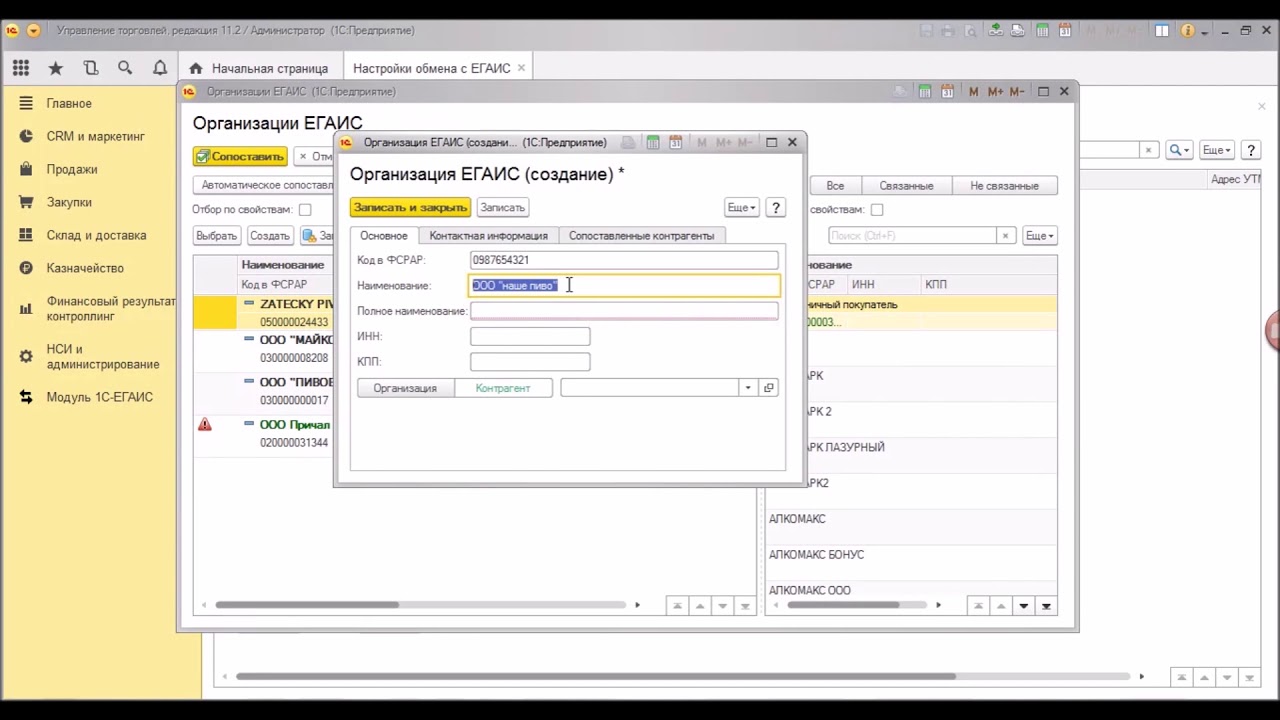Select the Связанные filter toggle

[x=906, y=186]
